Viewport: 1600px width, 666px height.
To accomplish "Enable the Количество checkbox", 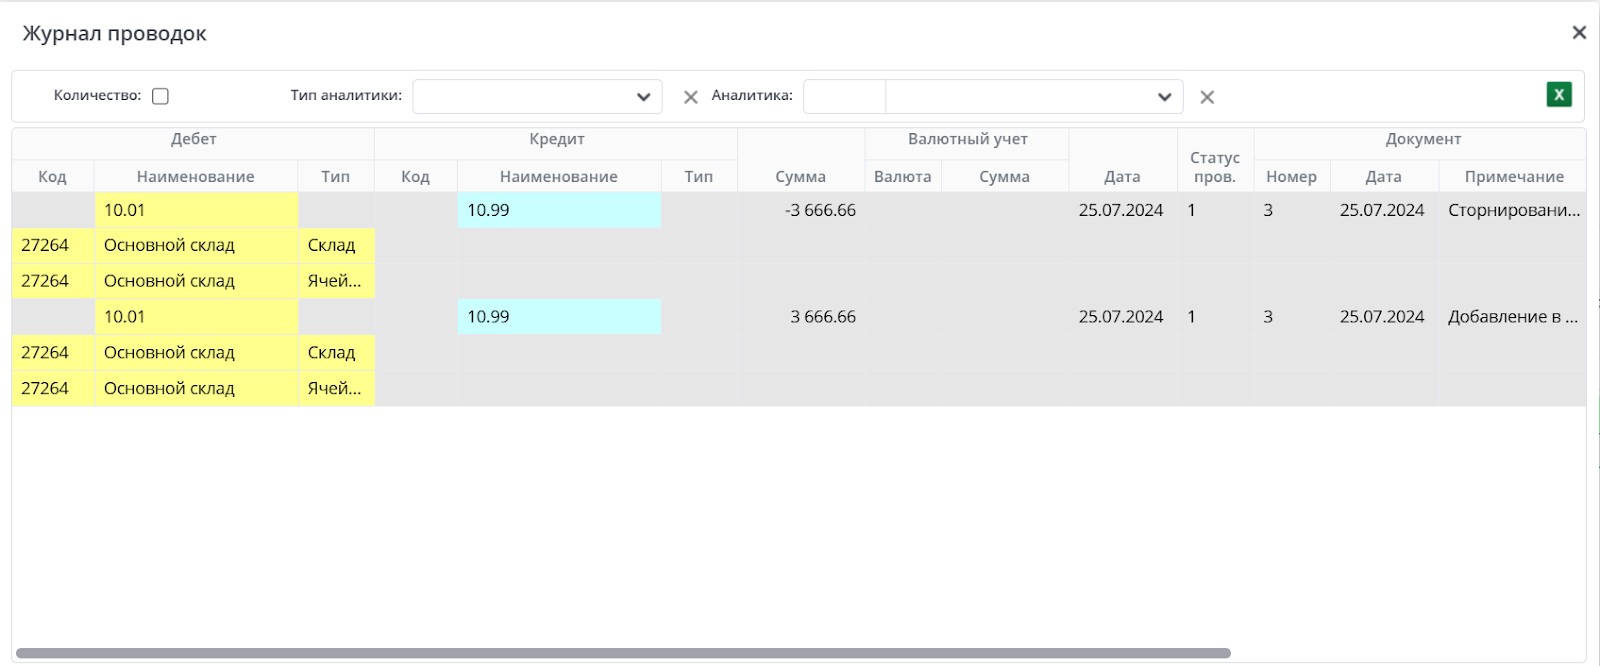I will [160, 96].
